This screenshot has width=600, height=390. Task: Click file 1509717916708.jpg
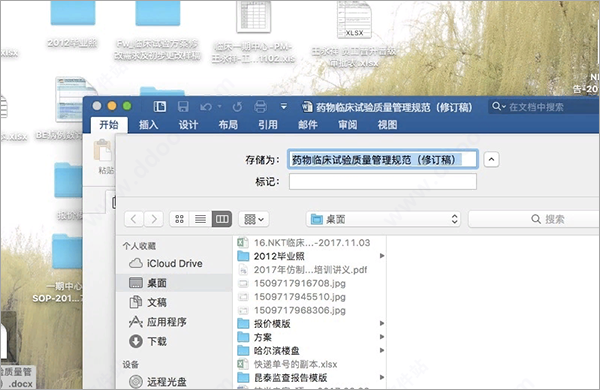pyautogui.click(x=309, y=283)
